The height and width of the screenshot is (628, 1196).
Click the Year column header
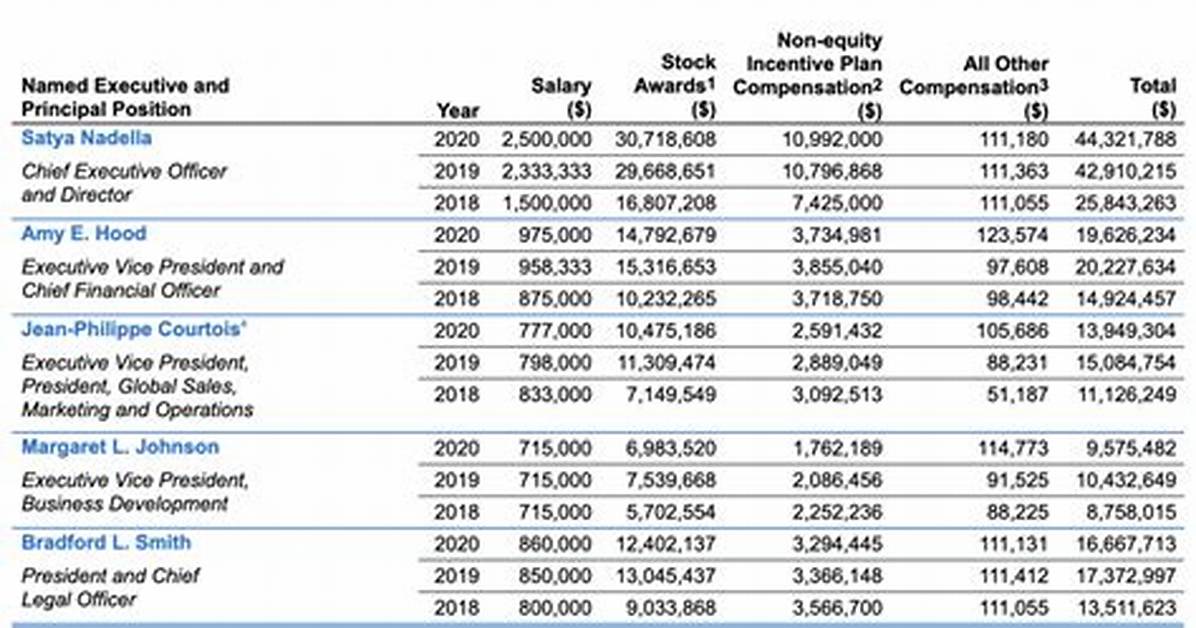tap(458, 111)
